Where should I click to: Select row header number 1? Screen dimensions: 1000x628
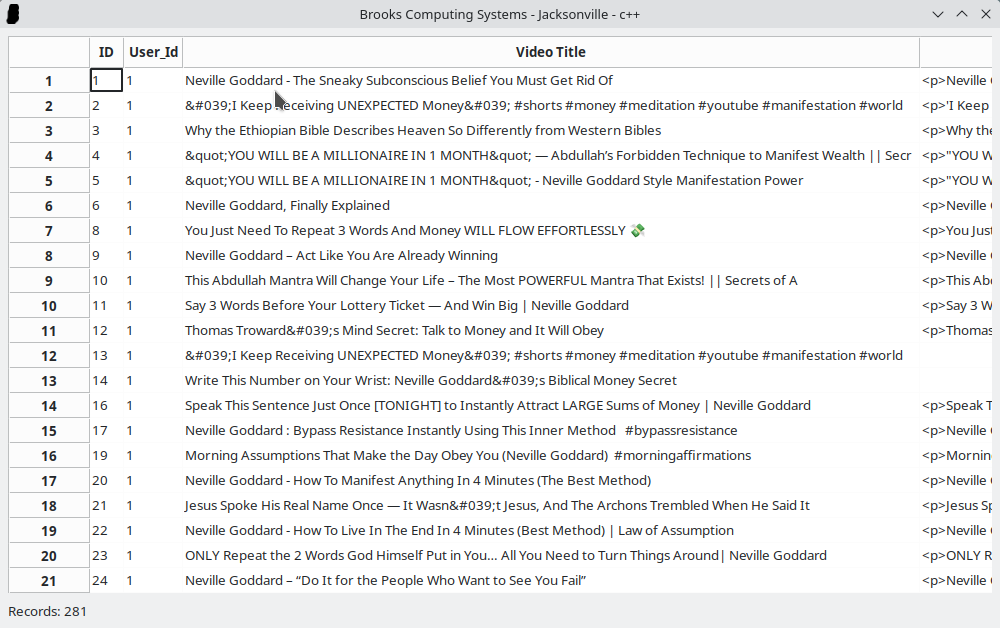coord(49,81)
